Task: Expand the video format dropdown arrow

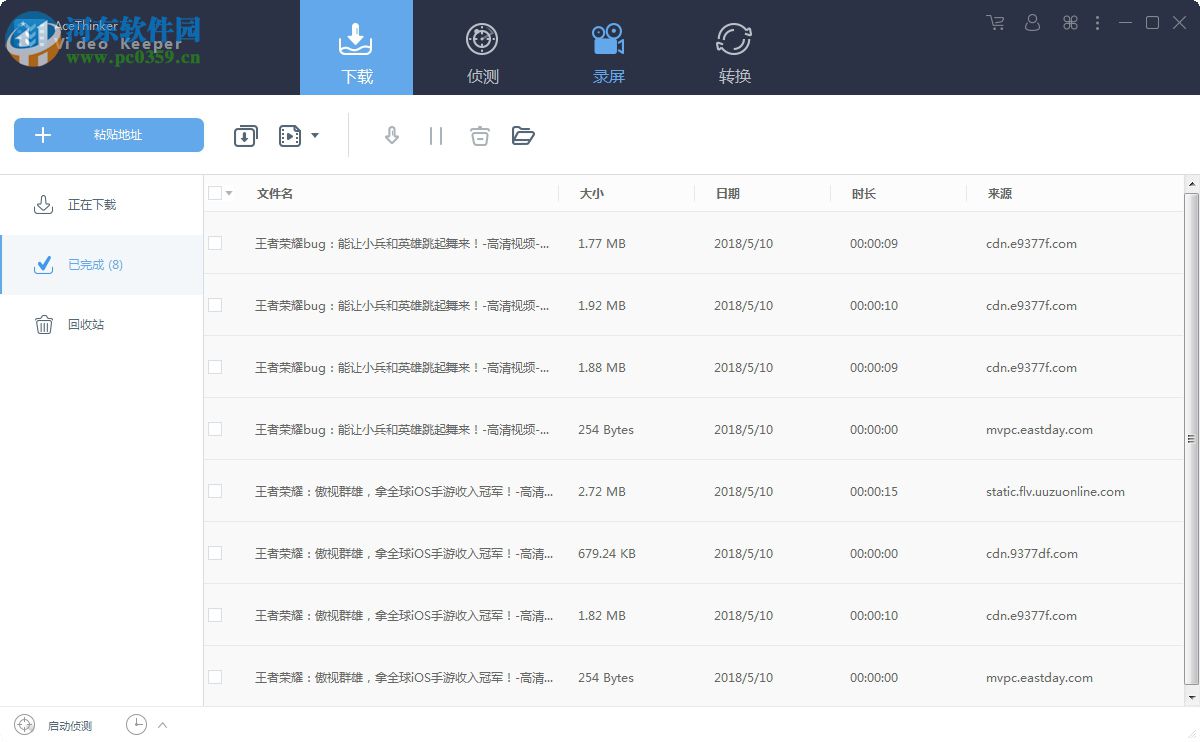Action: (316, 135)
